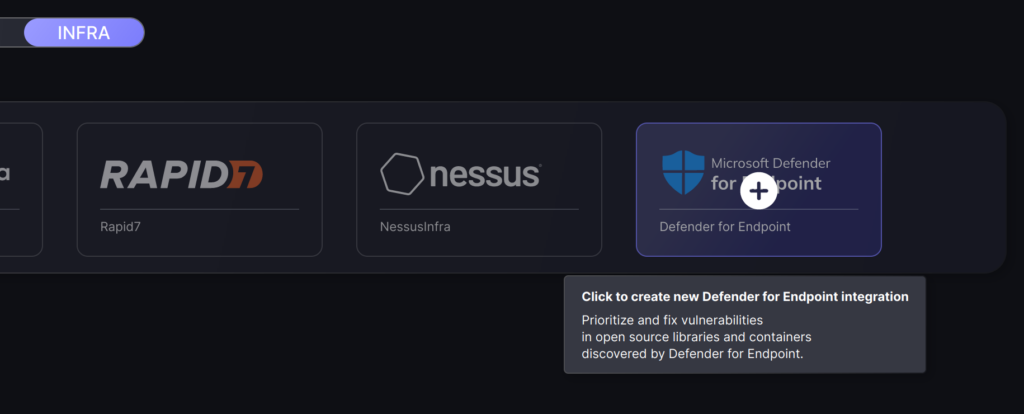Click the Nessus hexagon logo icon
This screenshot has width=1024, height=414.
click(x=402, y=174)
